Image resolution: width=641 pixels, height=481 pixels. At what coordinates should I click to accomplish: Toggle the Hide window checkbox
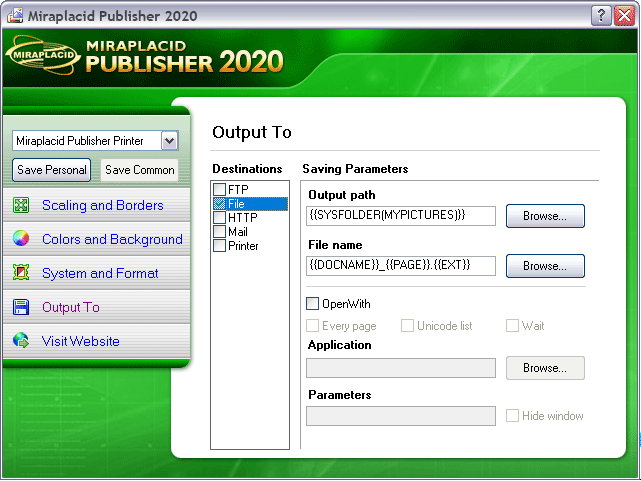coord(512,416)
